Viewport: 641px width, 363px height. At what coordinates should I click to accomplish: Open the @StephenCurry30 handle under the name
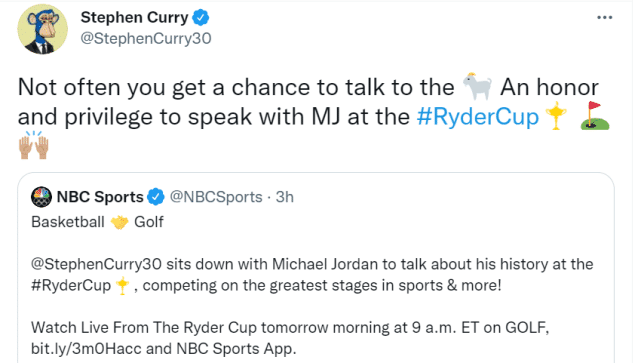[146, 38]
